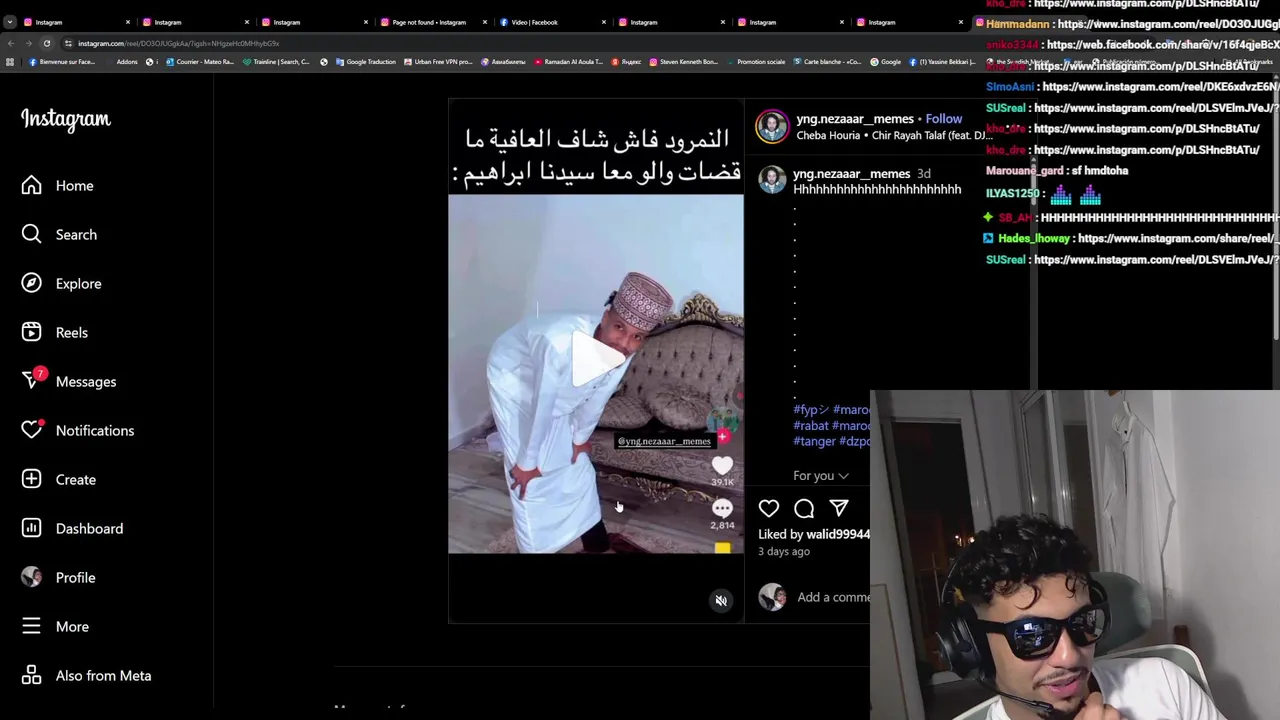Expand the For you dropdown
This screenshot has height=720, width=1280.
[x=821, y=476]
